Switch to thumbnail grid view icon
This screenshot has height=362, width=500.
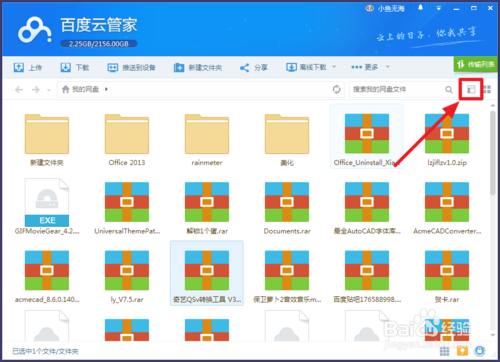(487, 89)
